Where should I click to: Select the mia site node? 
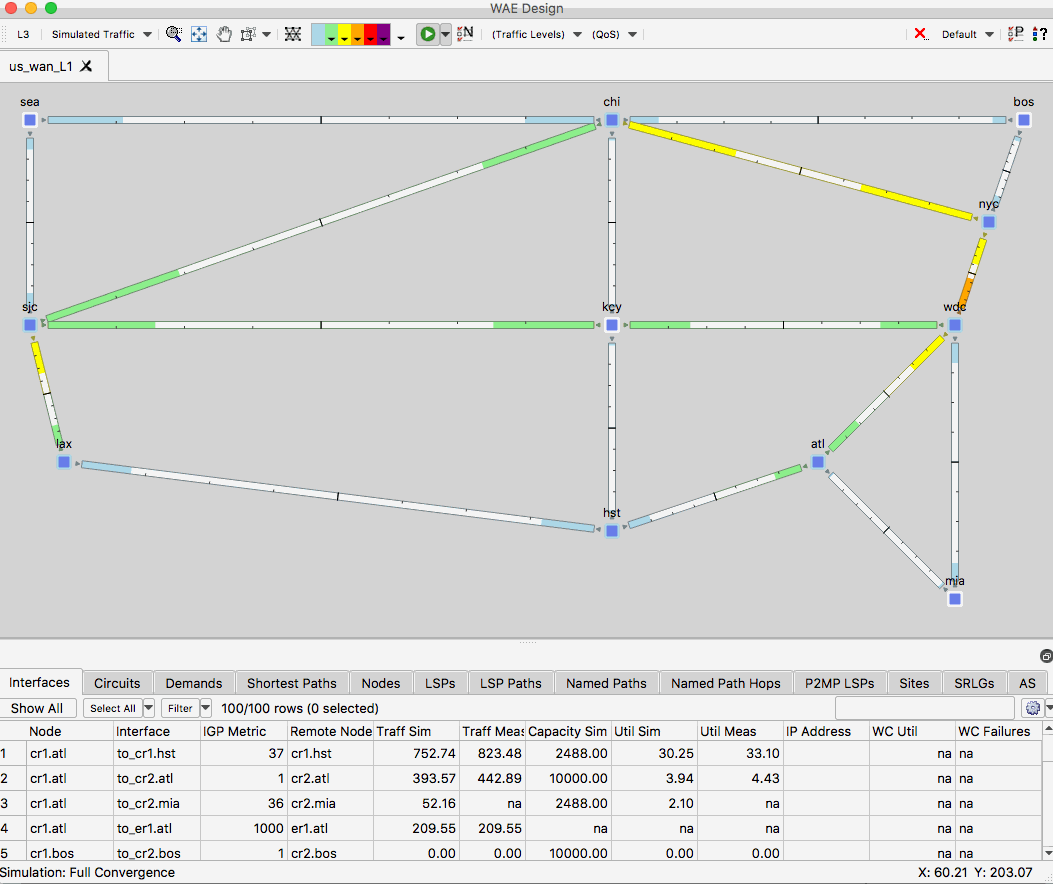[954, 599]
